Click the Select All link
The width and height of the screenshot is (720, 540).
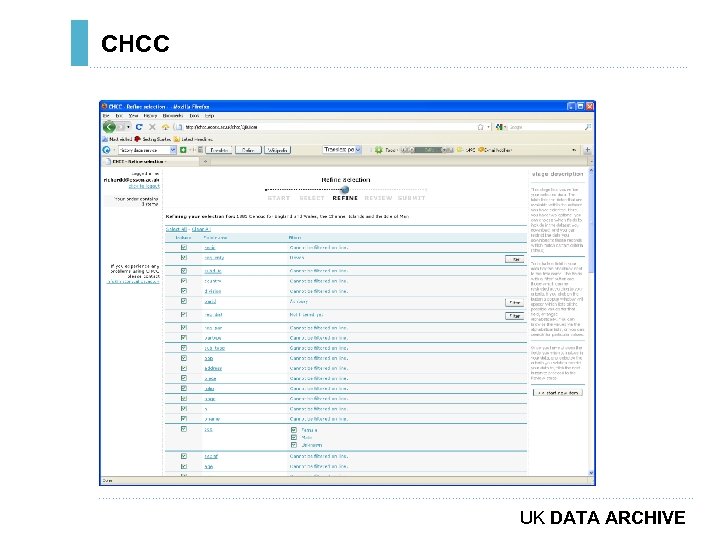[176, 229]
